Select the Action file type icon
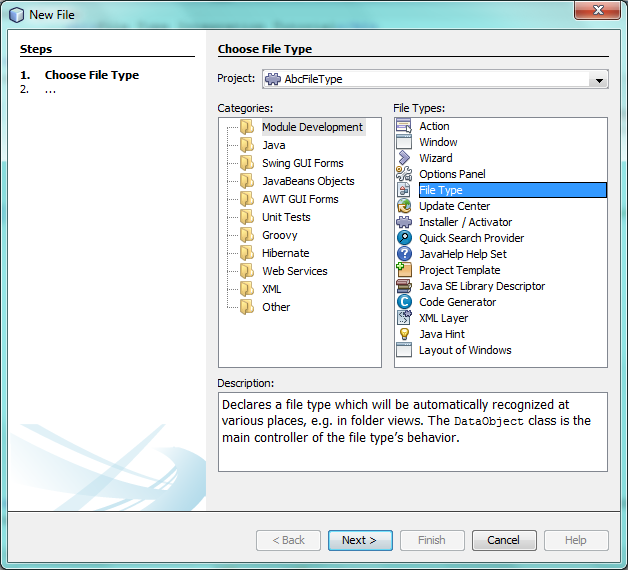Image resolution: width=628 pixels, height=570 pixels. [404, 126]
